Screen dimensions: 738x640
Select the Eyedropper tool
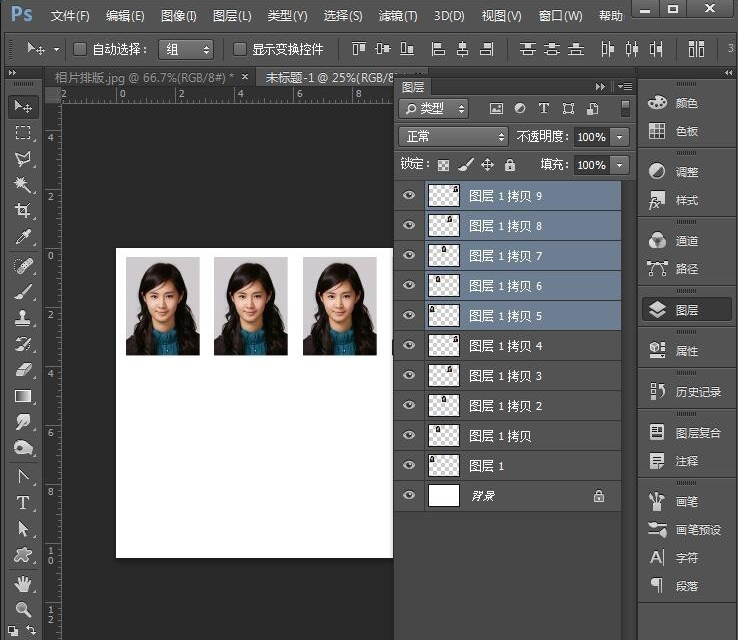pyautogui.click(x=22, y=238)
